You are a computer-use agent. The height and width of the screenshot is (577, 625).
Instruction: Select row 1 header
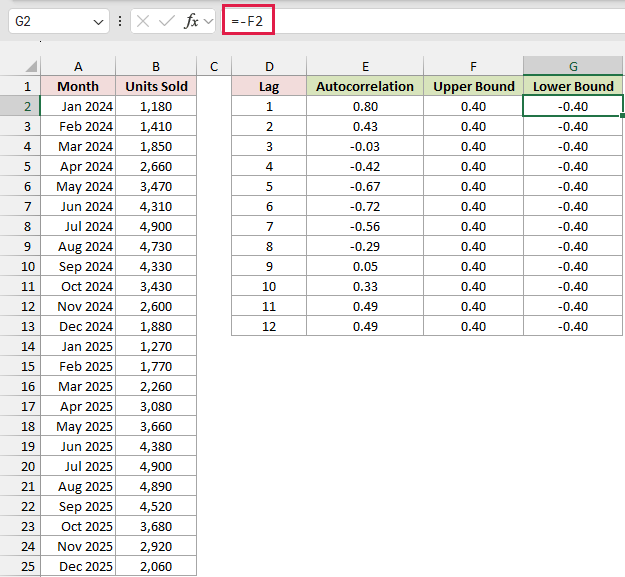tap(20, 86)
